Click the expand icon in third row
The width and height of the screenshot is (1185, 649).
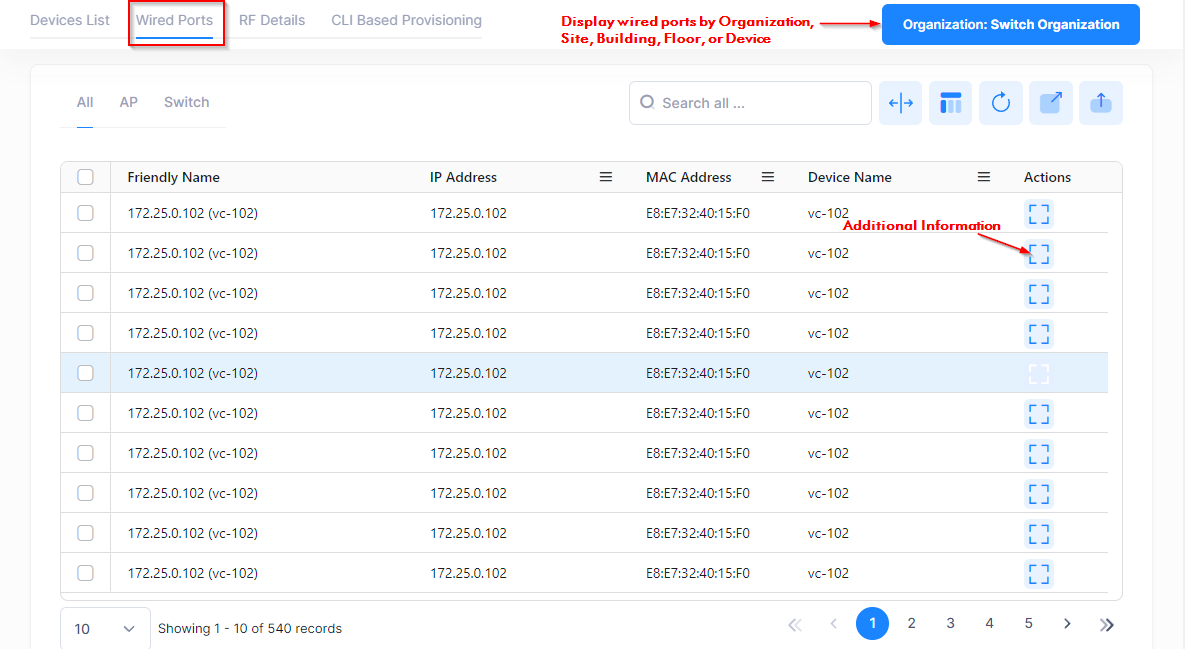pyautogui.click(x=1039, y=294)
